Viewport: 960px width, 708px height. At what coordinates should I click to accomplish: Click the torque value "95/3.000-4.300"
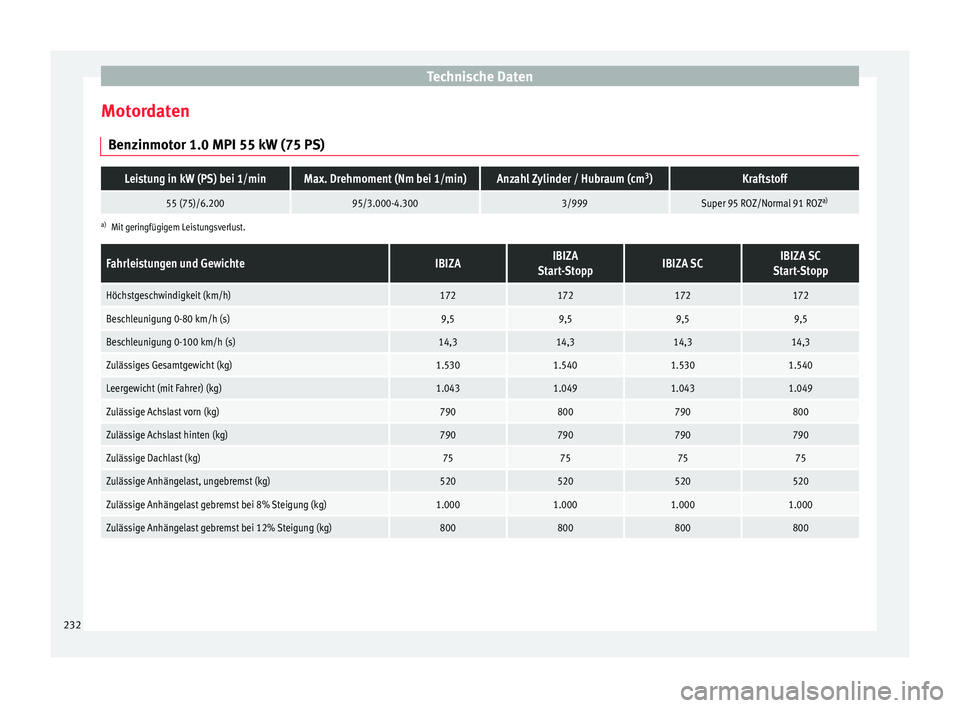tap(385, 203)
